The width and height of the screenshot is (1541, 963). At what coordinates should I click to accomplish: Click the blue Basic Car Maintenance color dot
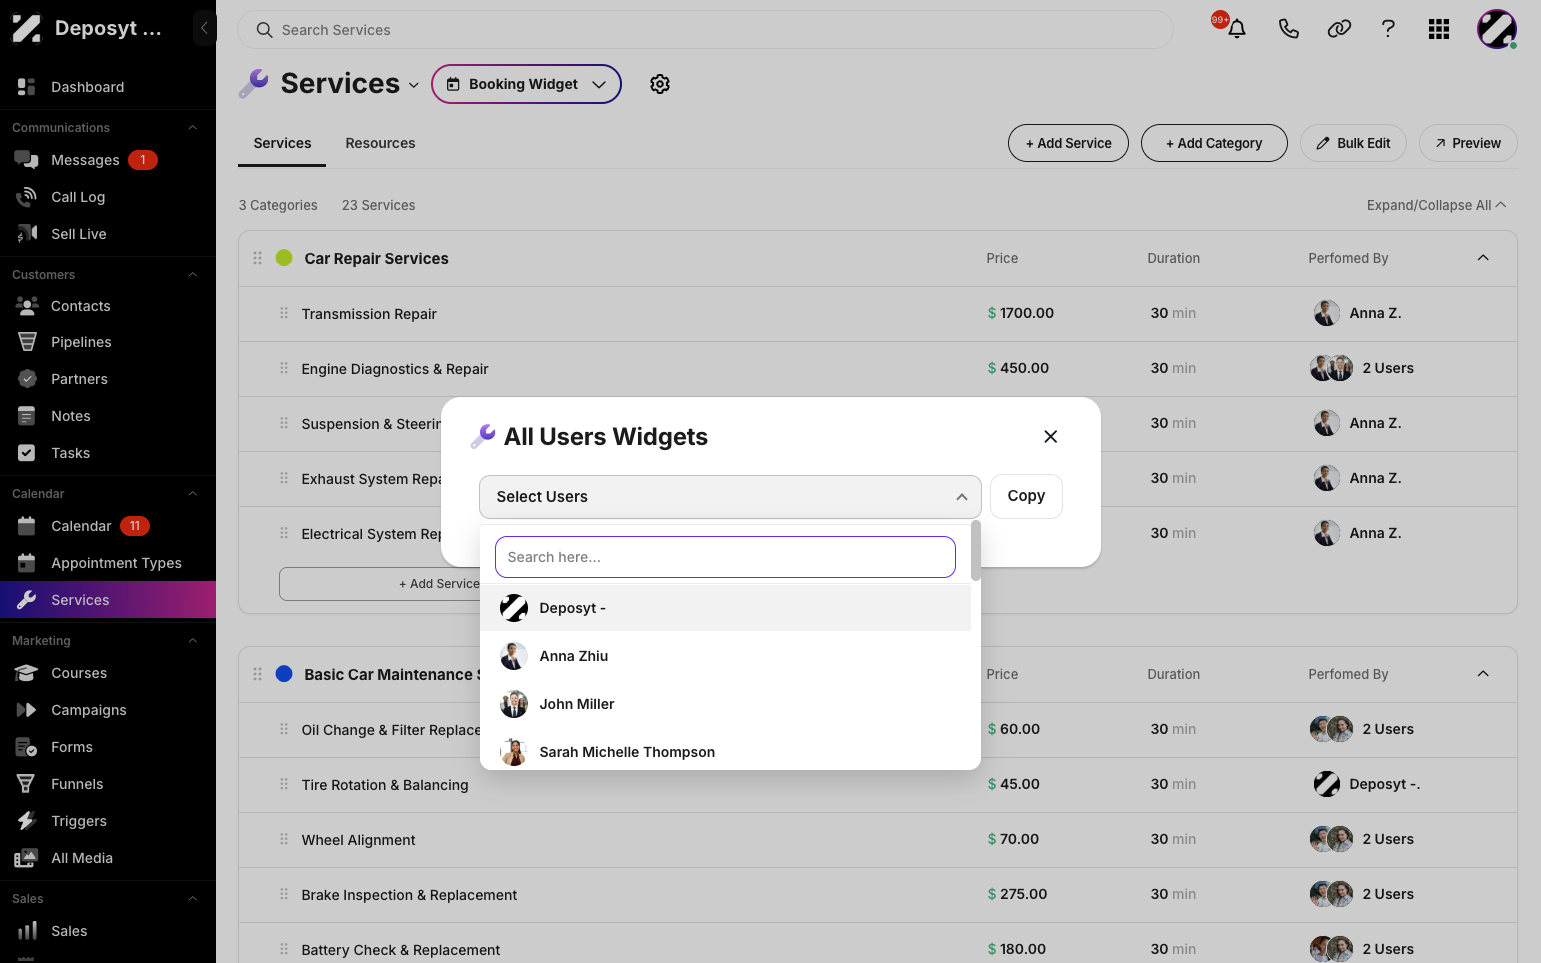pyautogui.click(x=284, y=674)
